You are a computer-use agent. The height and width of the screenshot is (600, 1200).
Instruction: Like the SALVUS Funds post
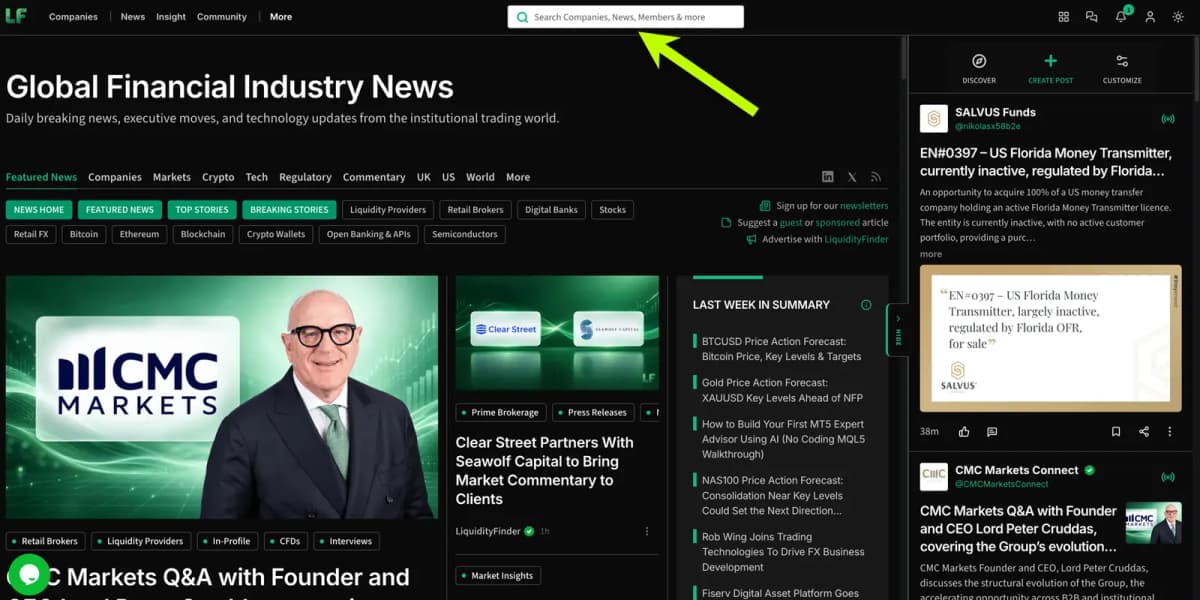click(964, 432)
